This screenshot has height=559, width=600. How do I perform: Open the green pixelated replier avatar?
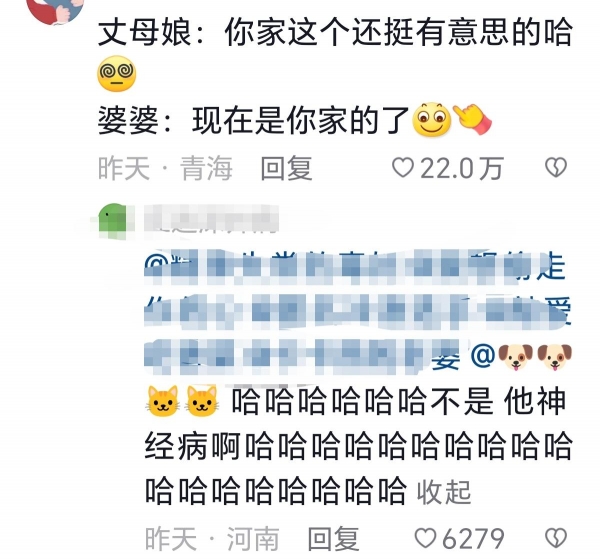(113, 221)
